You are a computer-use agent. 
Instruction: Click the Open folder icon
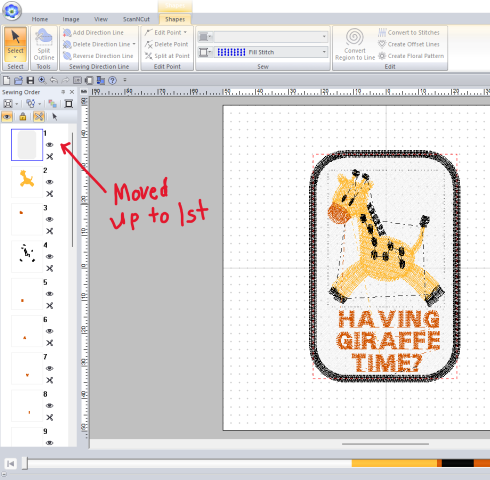pos(18,80)
